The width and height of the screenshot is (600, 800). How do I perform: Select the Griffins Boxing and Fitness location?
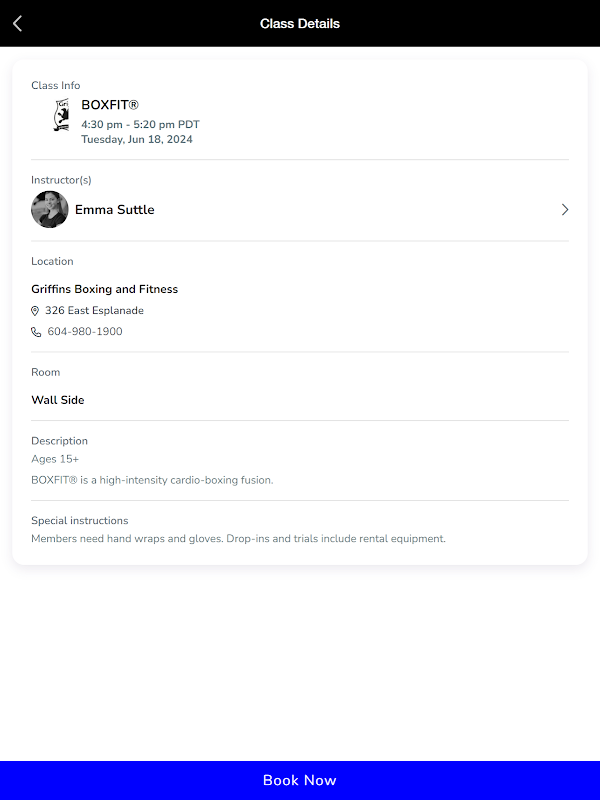[x=105, y=289]
